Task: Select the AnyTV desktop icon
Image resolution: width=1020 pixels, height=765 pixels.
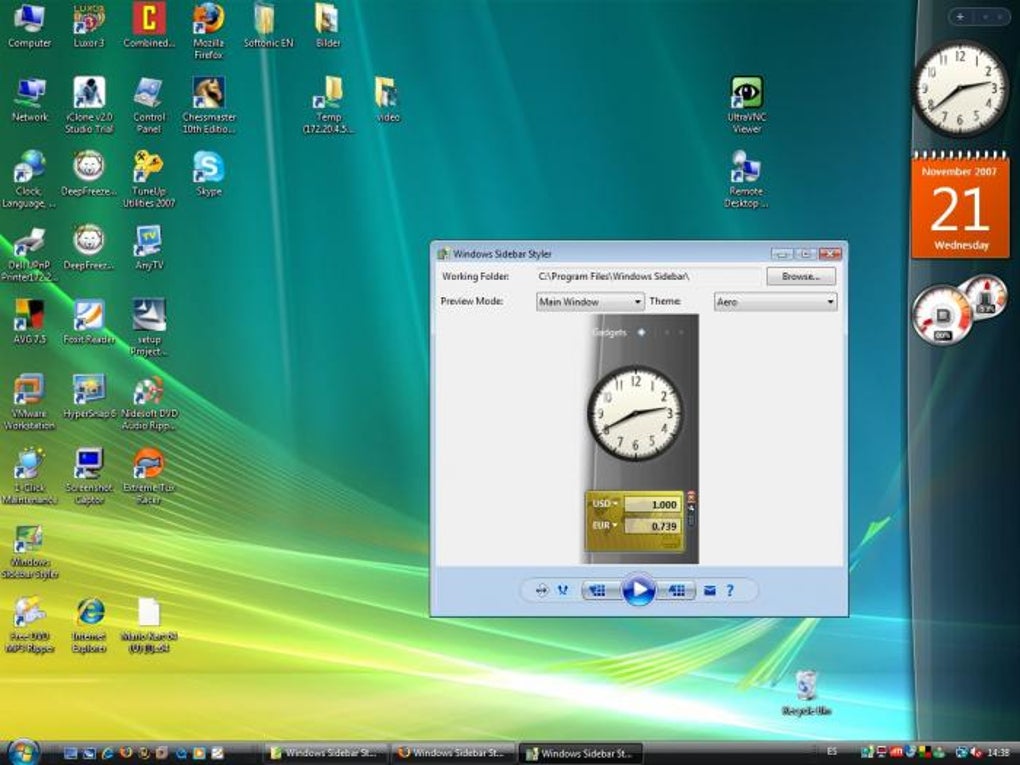Action: [149, 248]
